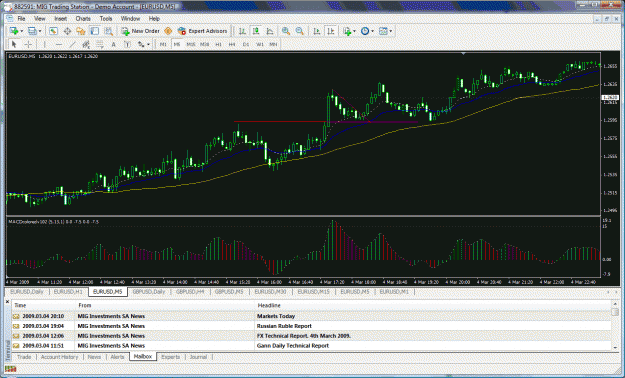The image size is (625, 378).
Task: Select the cursor pointer tool
Action: 14,44
